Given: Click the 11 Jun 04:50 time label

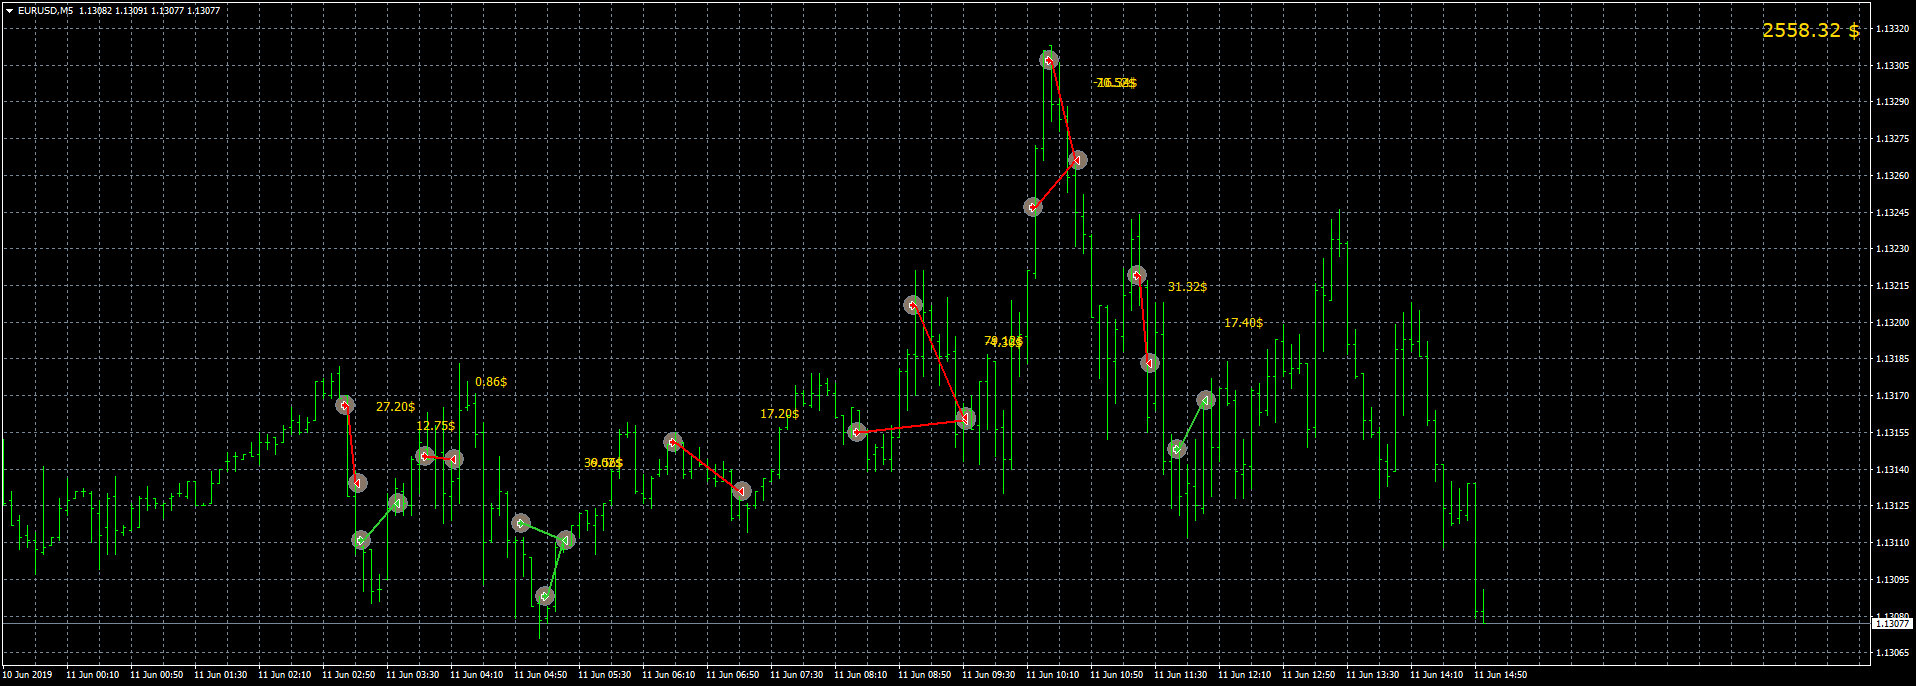Looking at the screenshot, I should coord(540,675).
